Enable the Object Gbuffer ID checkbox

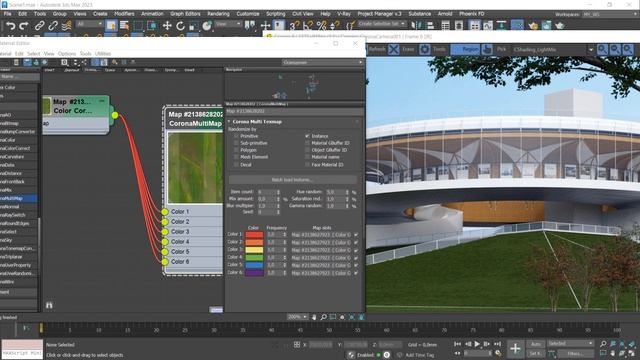tap(307, 150)
